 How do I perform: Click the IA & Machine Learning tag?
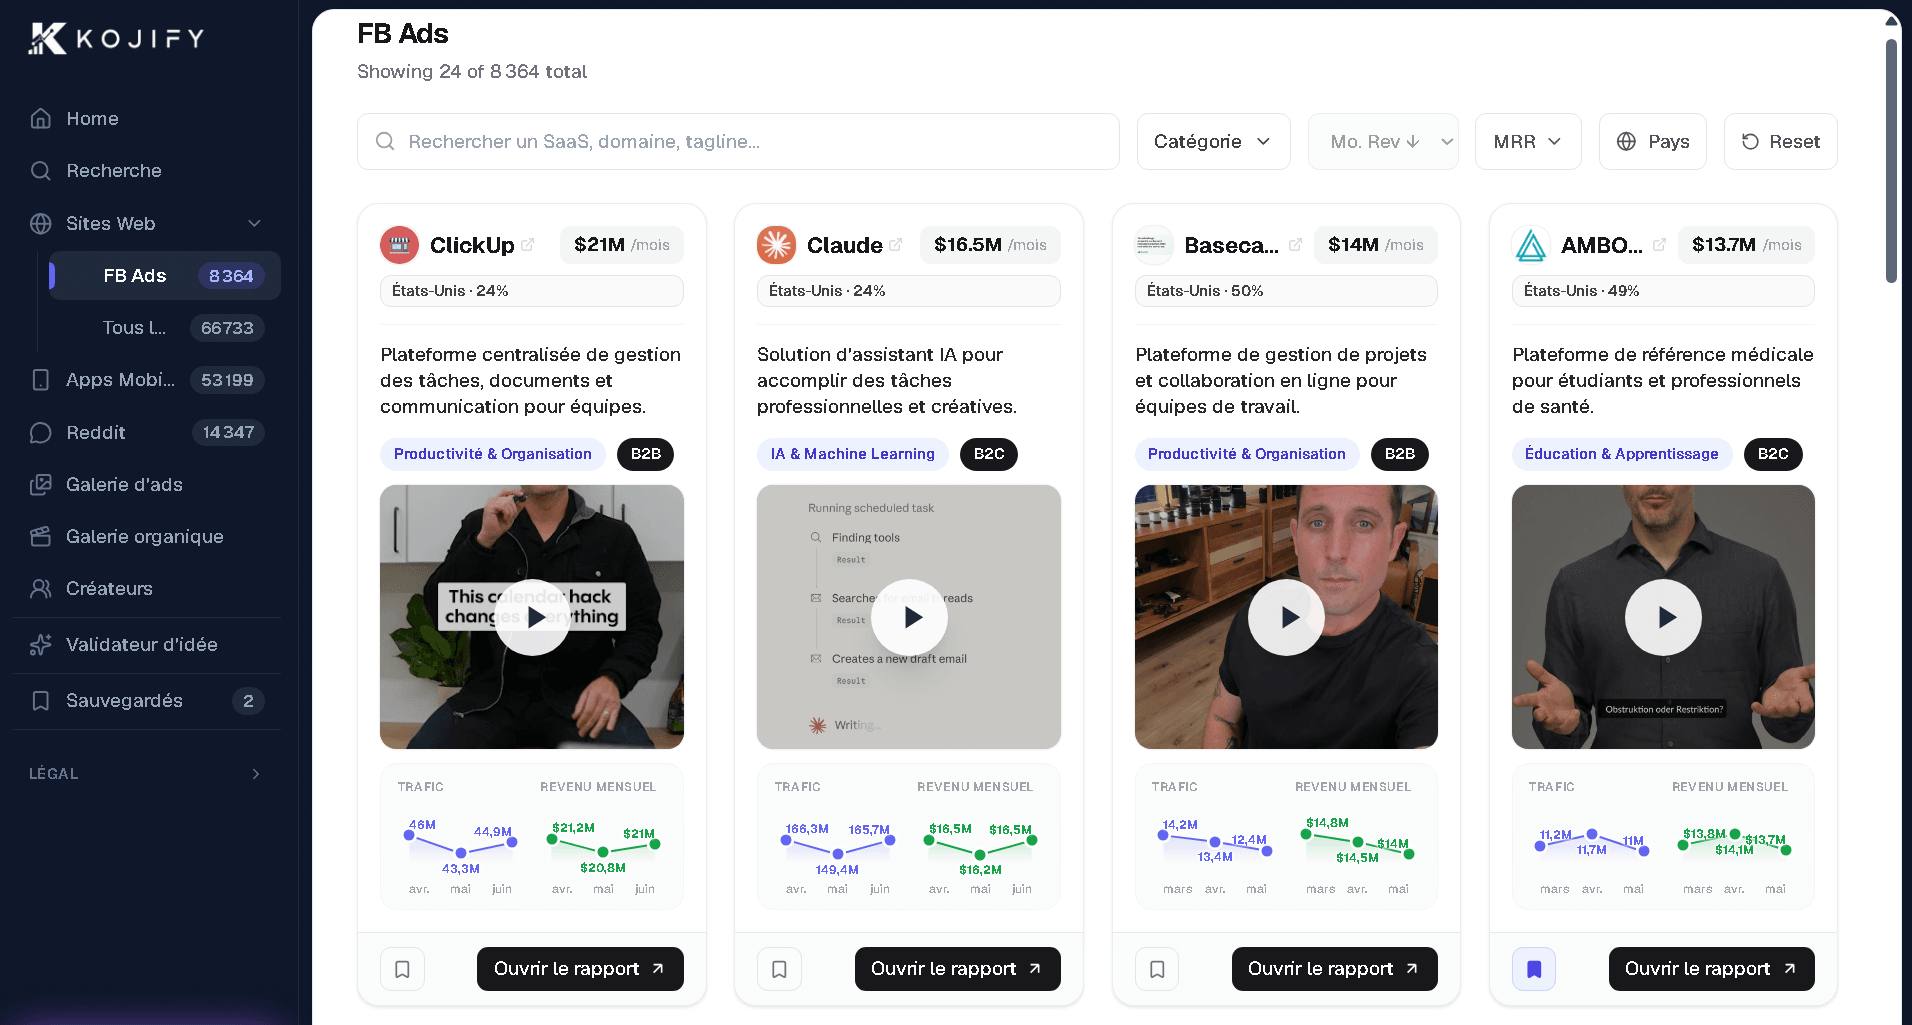click(852, 454)
